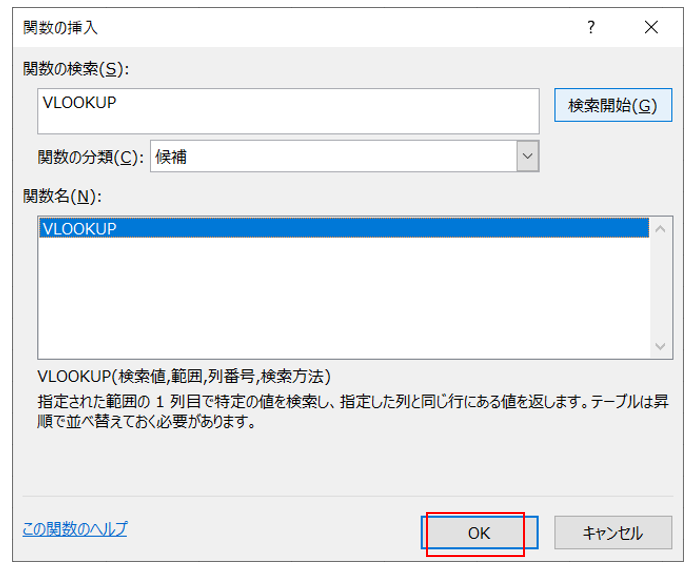Click the function list vertical scrollbar track
Screen dimensions: 696x577
pyautogui.click(x=662, y=288)
